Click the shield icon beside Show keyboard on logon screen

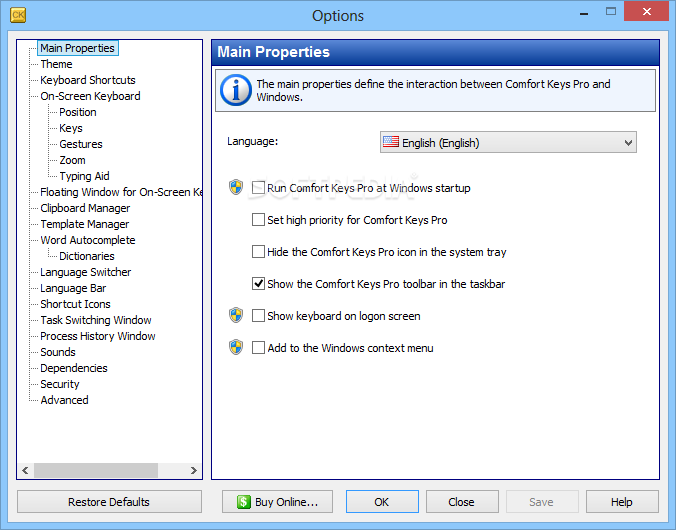236,315
